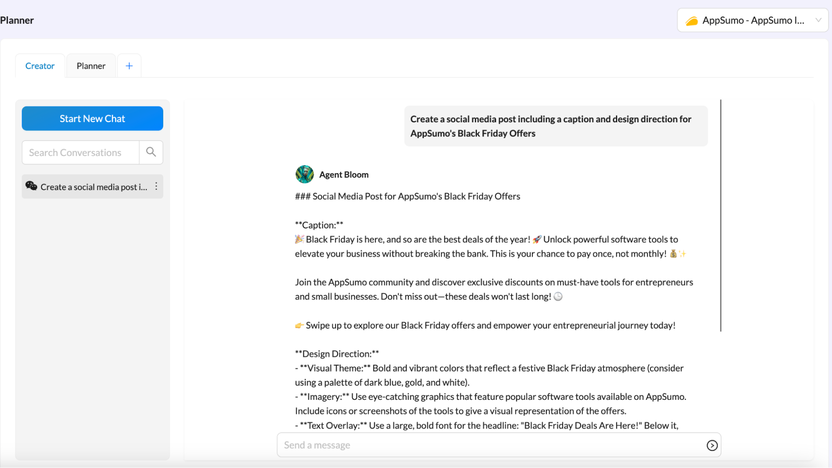Viewport: 832px width, 468px height.
Task: Click the chat panel vertical scrollbar
Action: tap(721, 215)
